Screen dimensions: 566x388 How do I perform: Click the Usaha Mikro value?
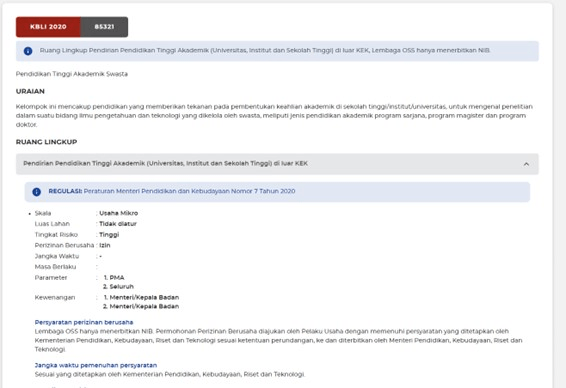[119, 213]
